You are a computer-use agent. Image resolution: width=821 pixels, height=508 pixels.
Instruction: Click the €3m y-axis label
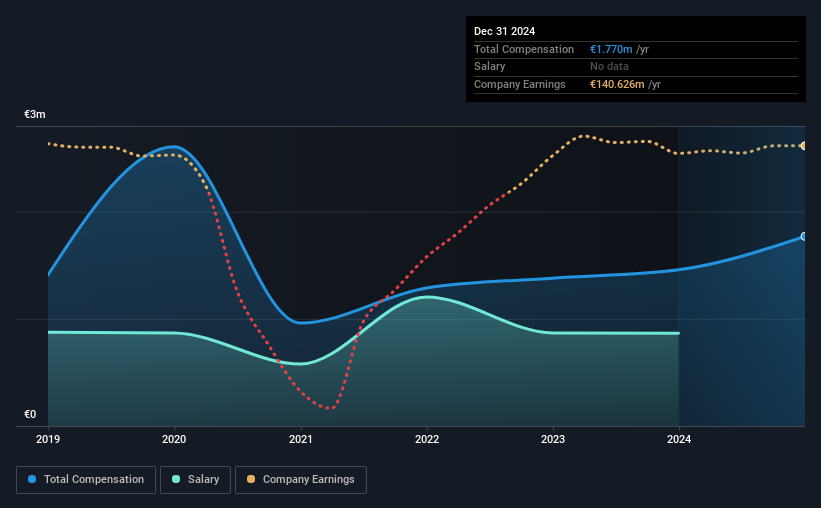click(x=35, y=114)
